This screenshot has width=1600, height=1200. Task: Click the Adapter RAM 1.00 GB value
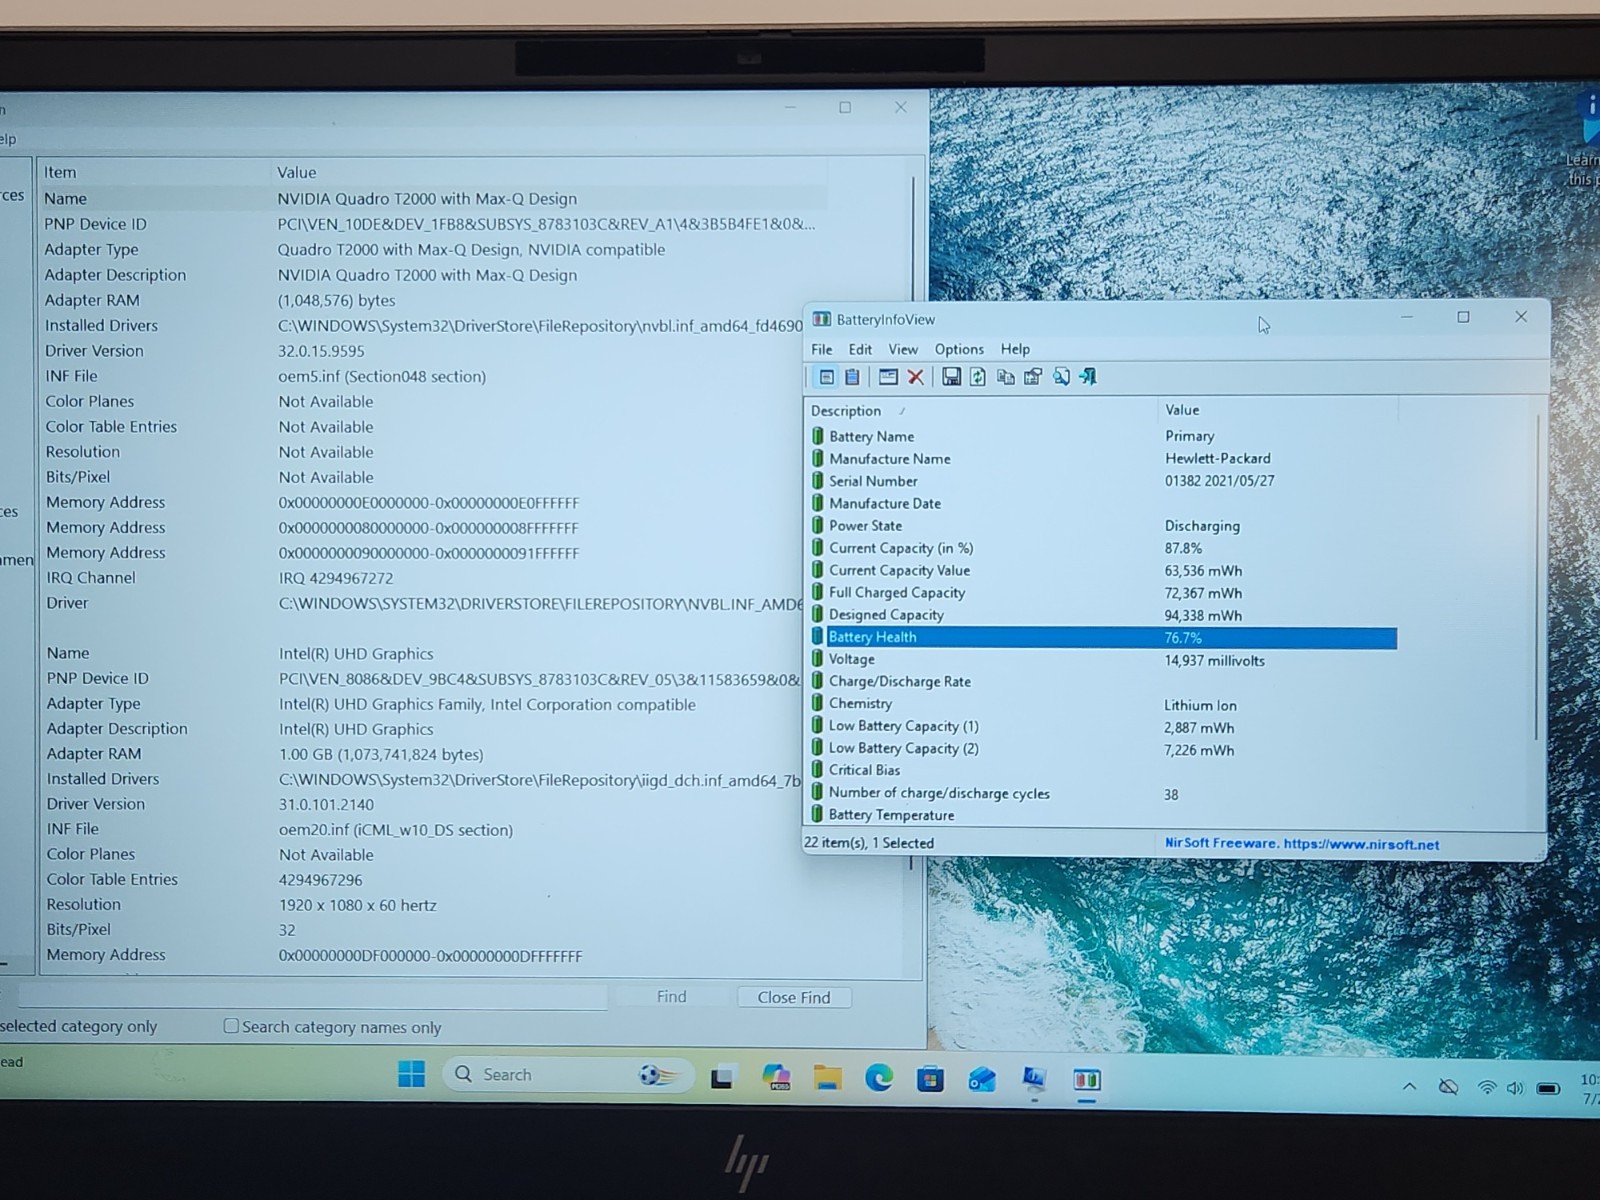[381, 755]
